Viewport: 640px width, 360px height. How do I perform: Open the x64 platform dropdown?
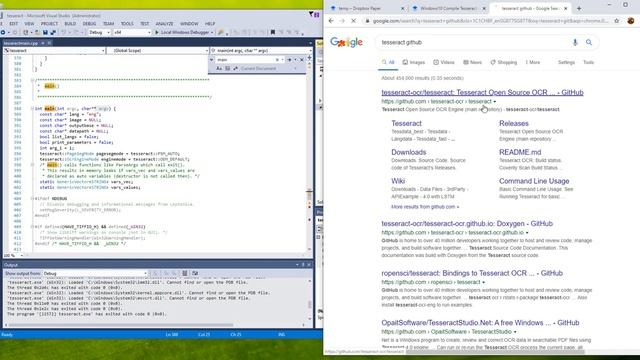[x=132, y=32]
